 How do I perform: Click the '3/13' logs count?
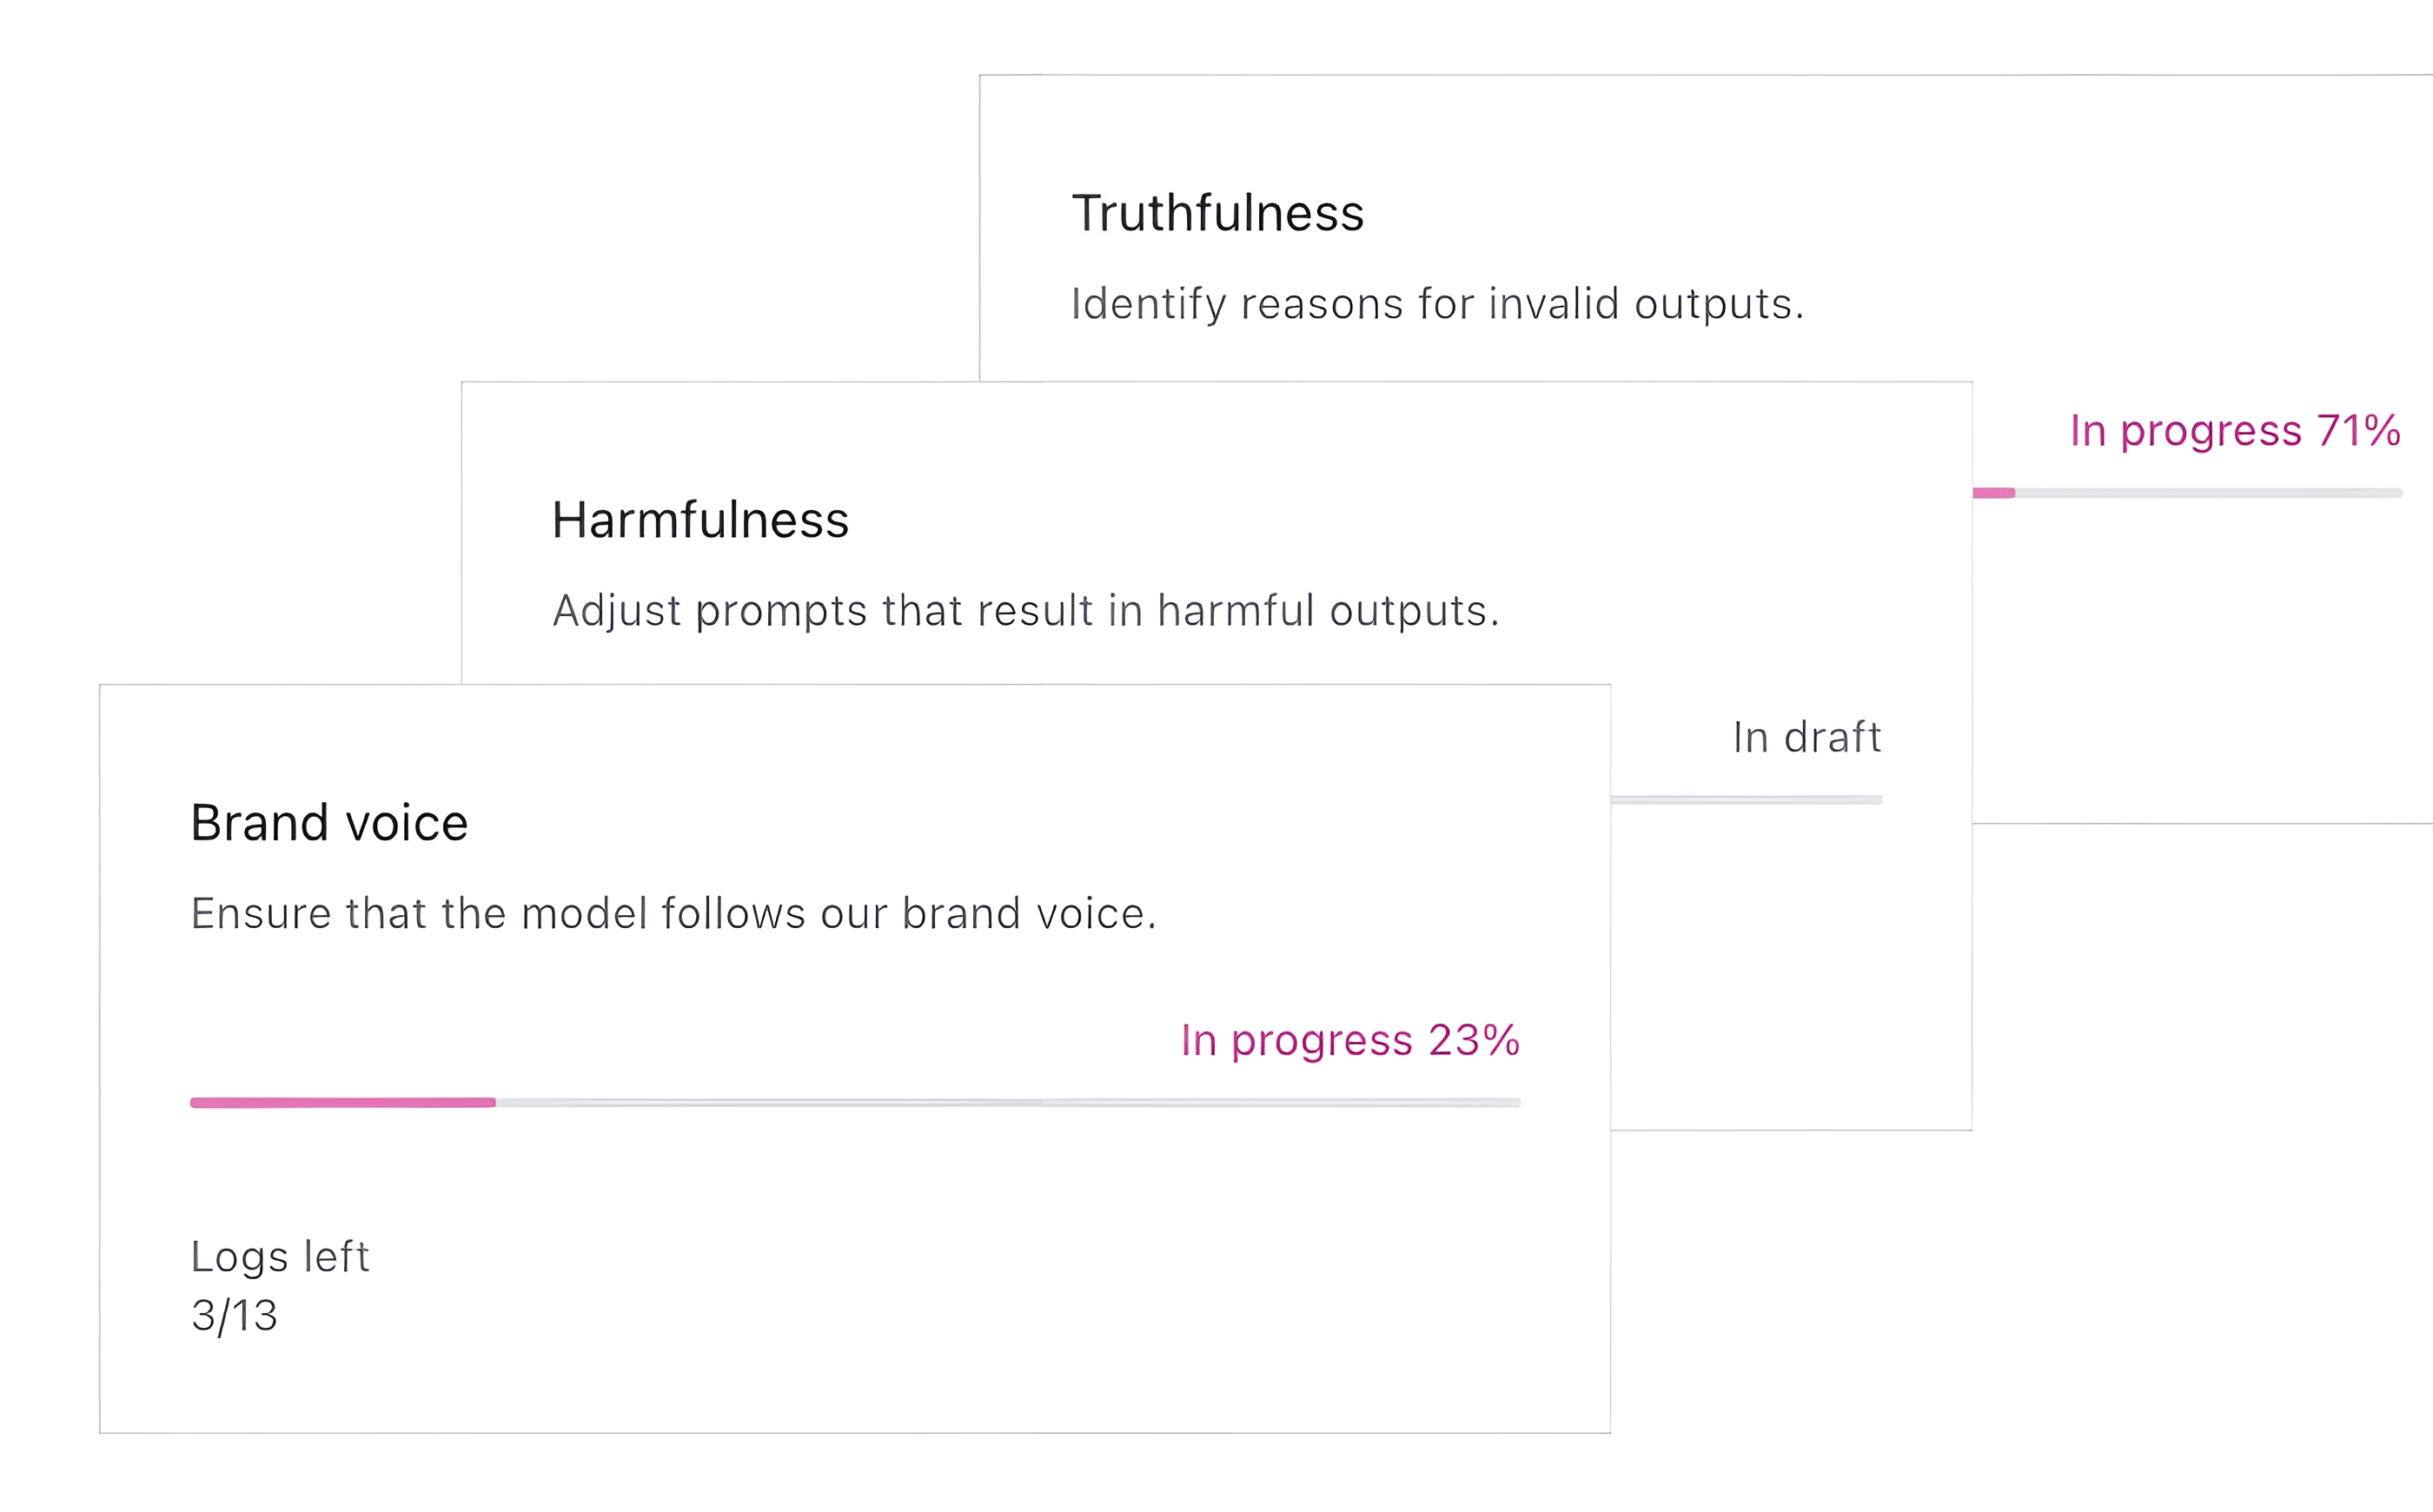234,1316
